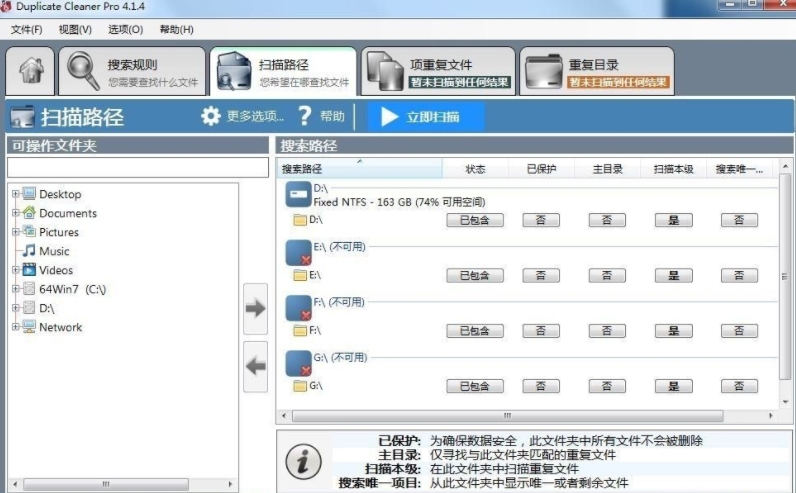This screenshot has height=493, width=796.
Task: Click the folder path input field
Action: 138,168
